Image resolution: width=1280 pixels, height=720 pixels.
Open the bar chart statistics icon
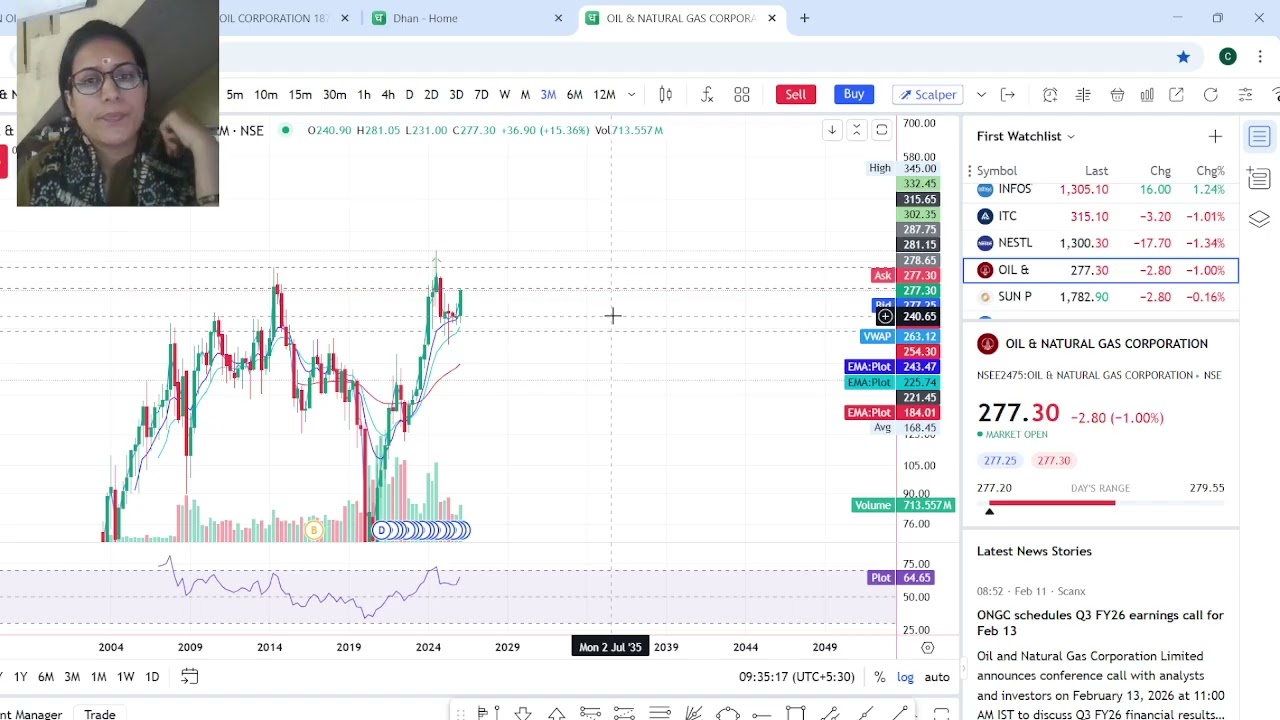(1147, 94)
